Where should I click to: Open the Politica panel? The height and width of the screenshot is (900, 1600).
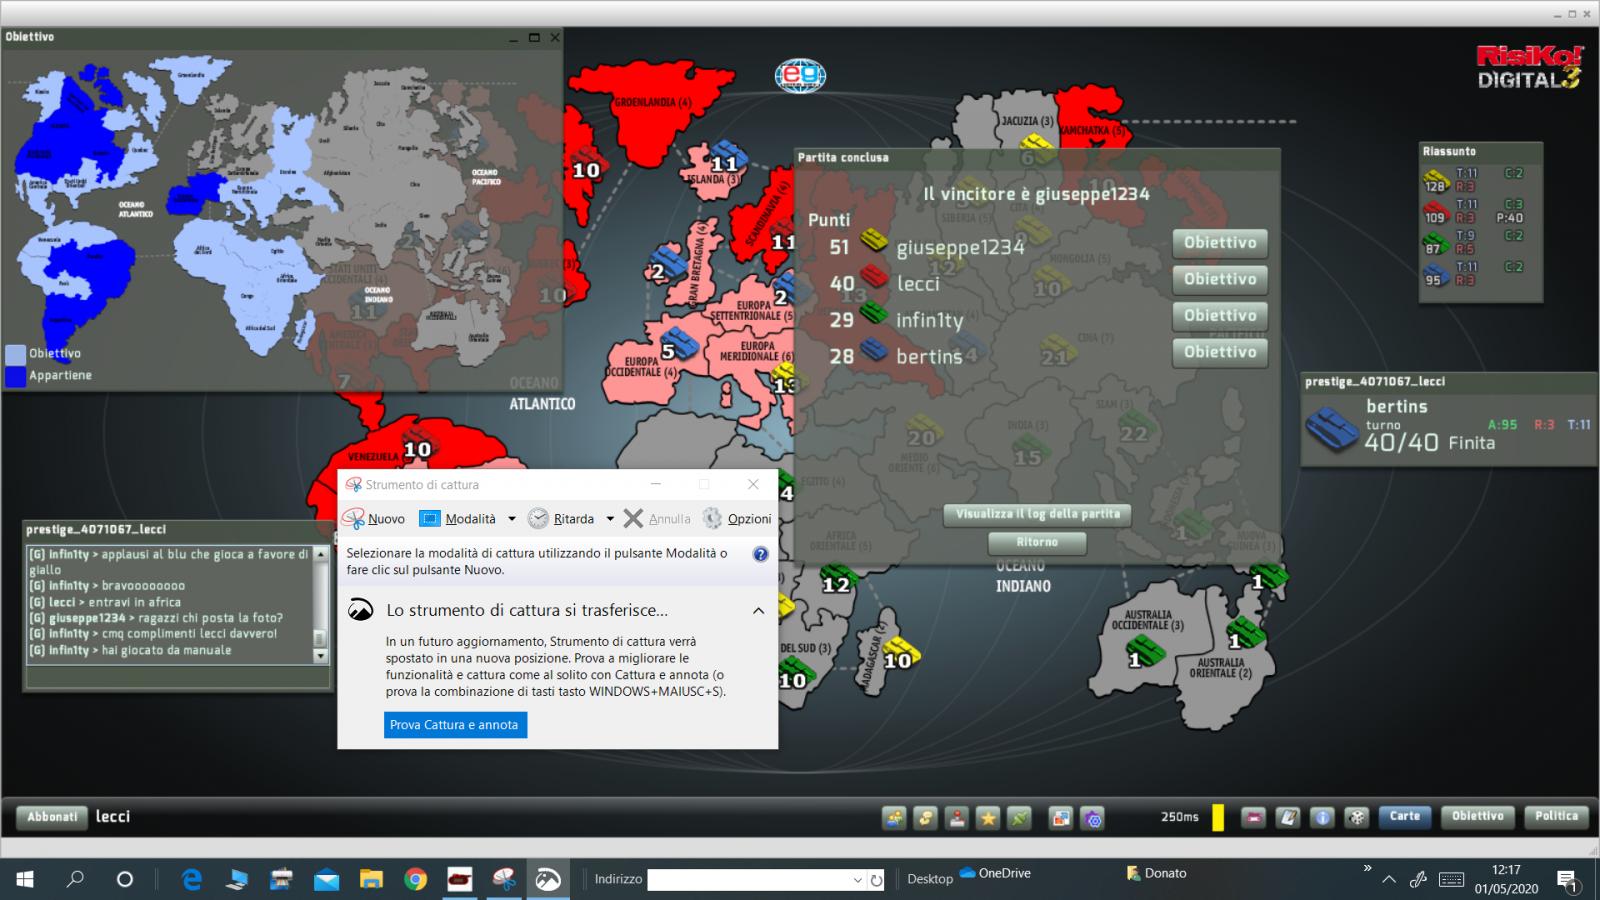1556,816
